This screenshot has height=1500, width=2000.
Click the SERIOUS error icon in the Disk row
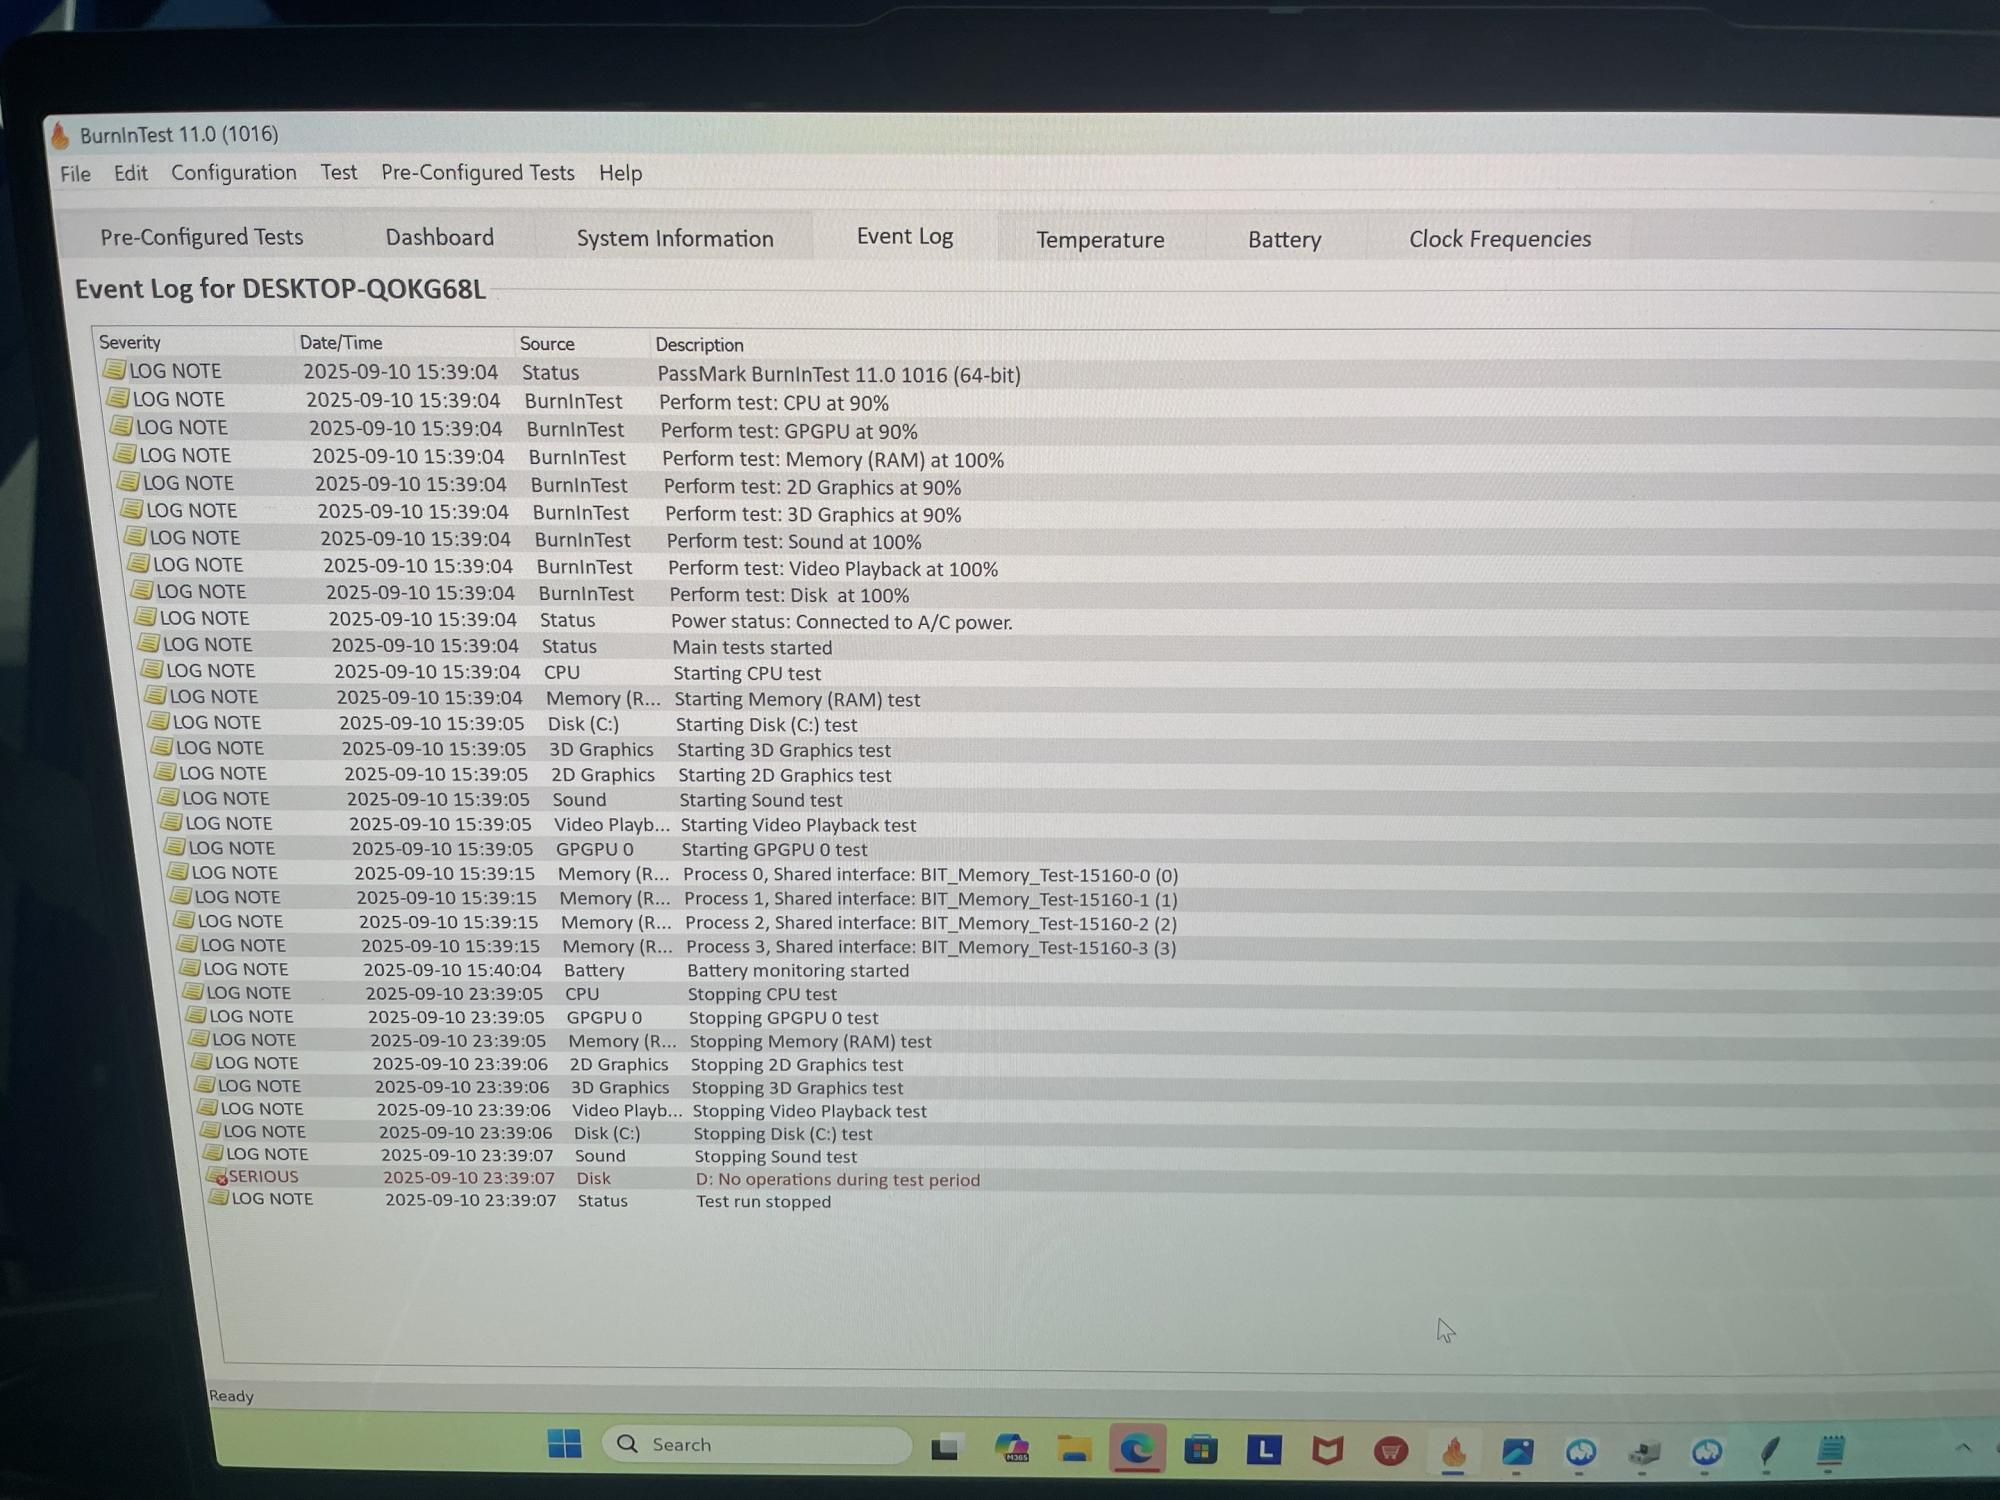pyautogui.click(x=216, y=1176)
